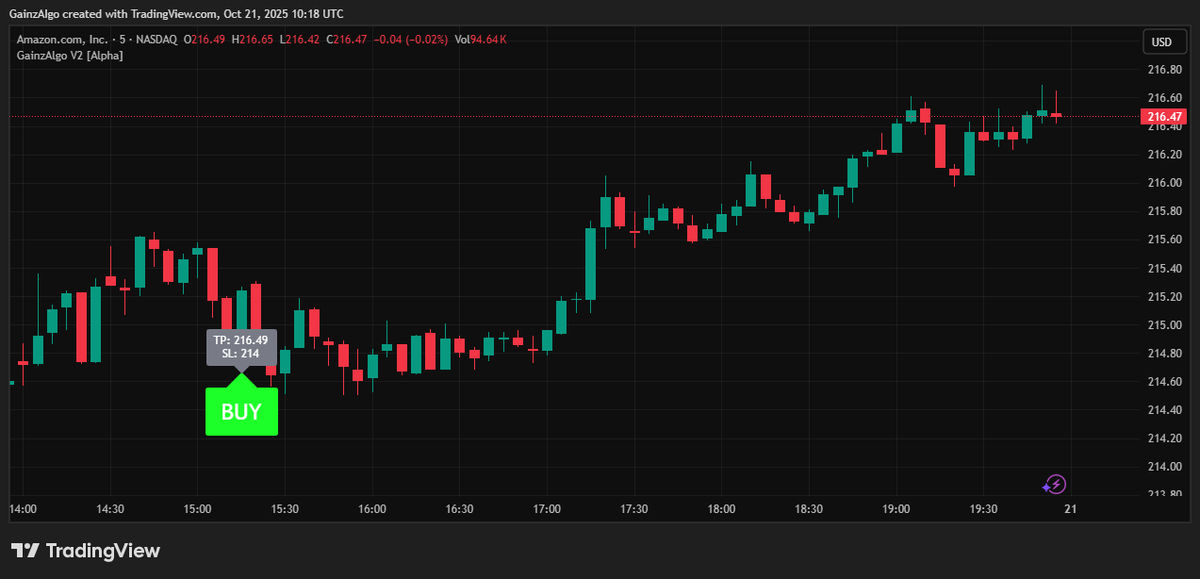Screen dimensions: 1200x579
Task: Click the 214.80 price axis label
Action: tap(1164, 353)
